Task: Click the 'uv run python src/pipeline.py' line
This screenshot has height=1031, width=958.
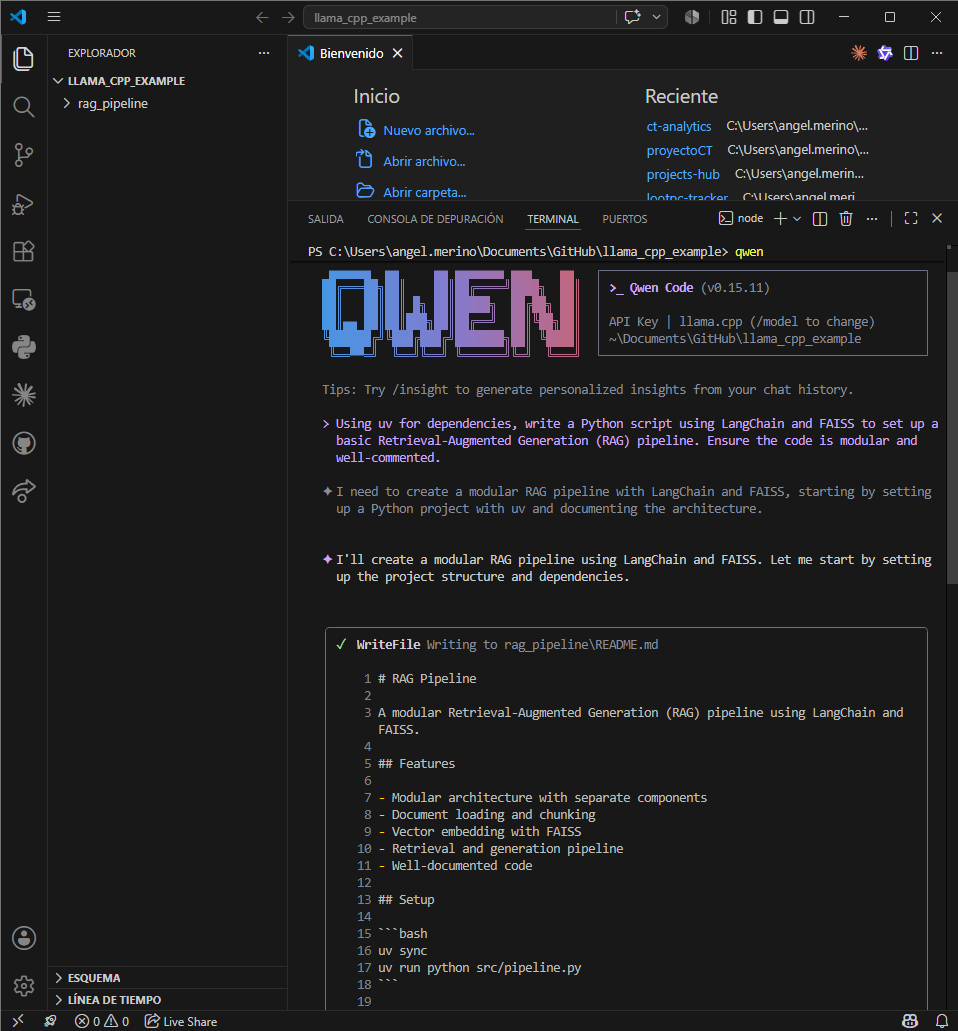Action: point(479,967)
